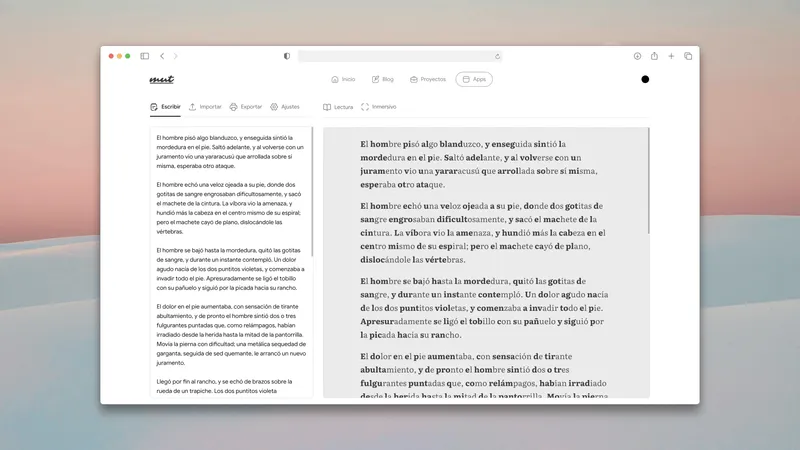800x450 pixels.
Task: Click preview paragraph starting 'El hombre echó una veloz'
Action: pos(483,233)
